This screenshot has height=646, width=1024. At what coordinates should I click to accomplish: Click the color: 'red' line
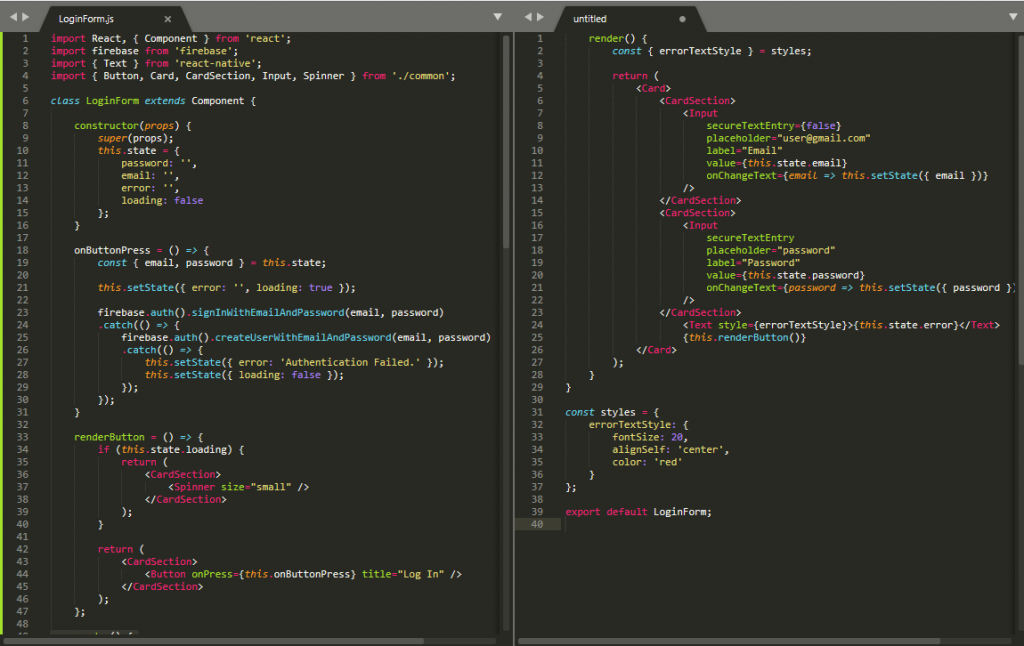click(x=647, y=462)
